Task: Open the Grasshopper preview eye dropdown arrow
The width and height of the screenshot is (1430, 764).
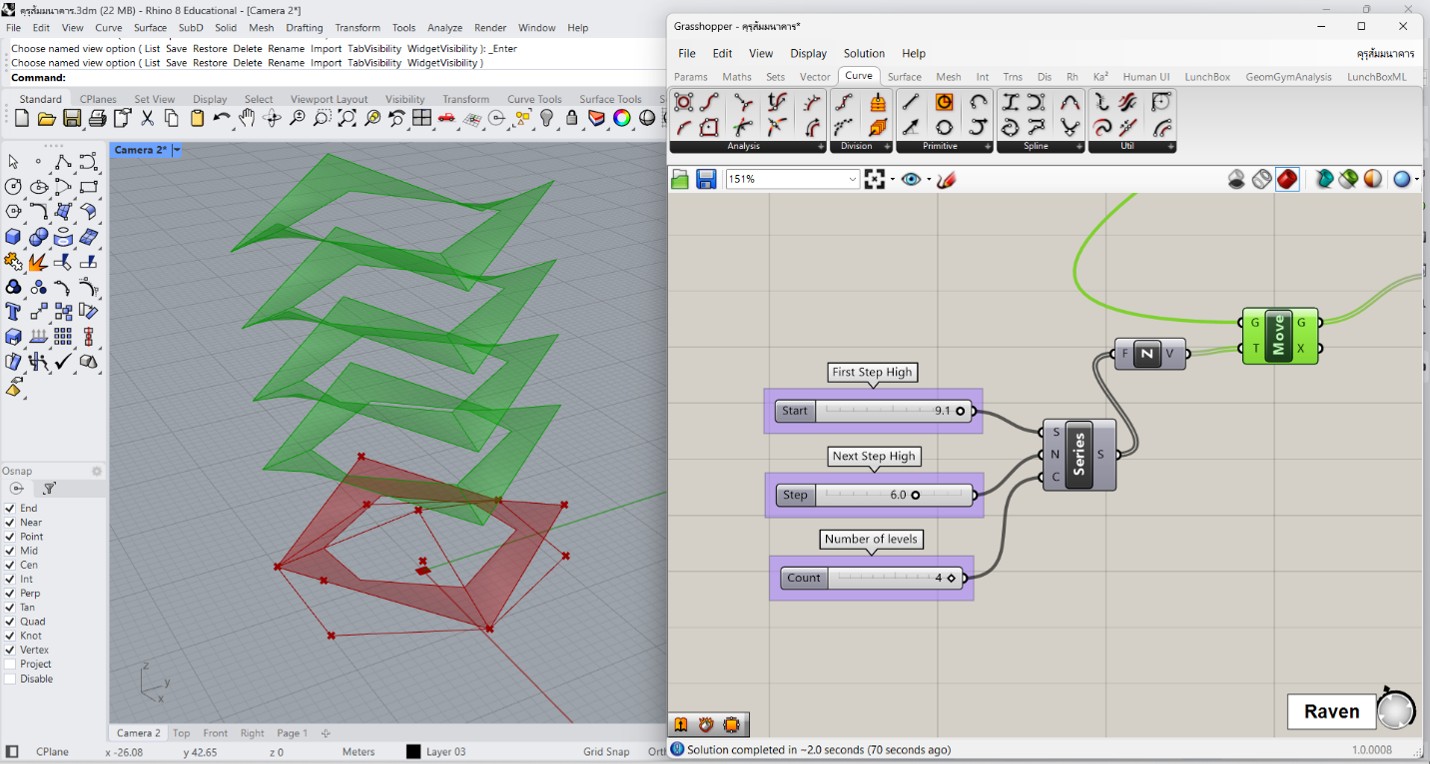Action: 929,180
